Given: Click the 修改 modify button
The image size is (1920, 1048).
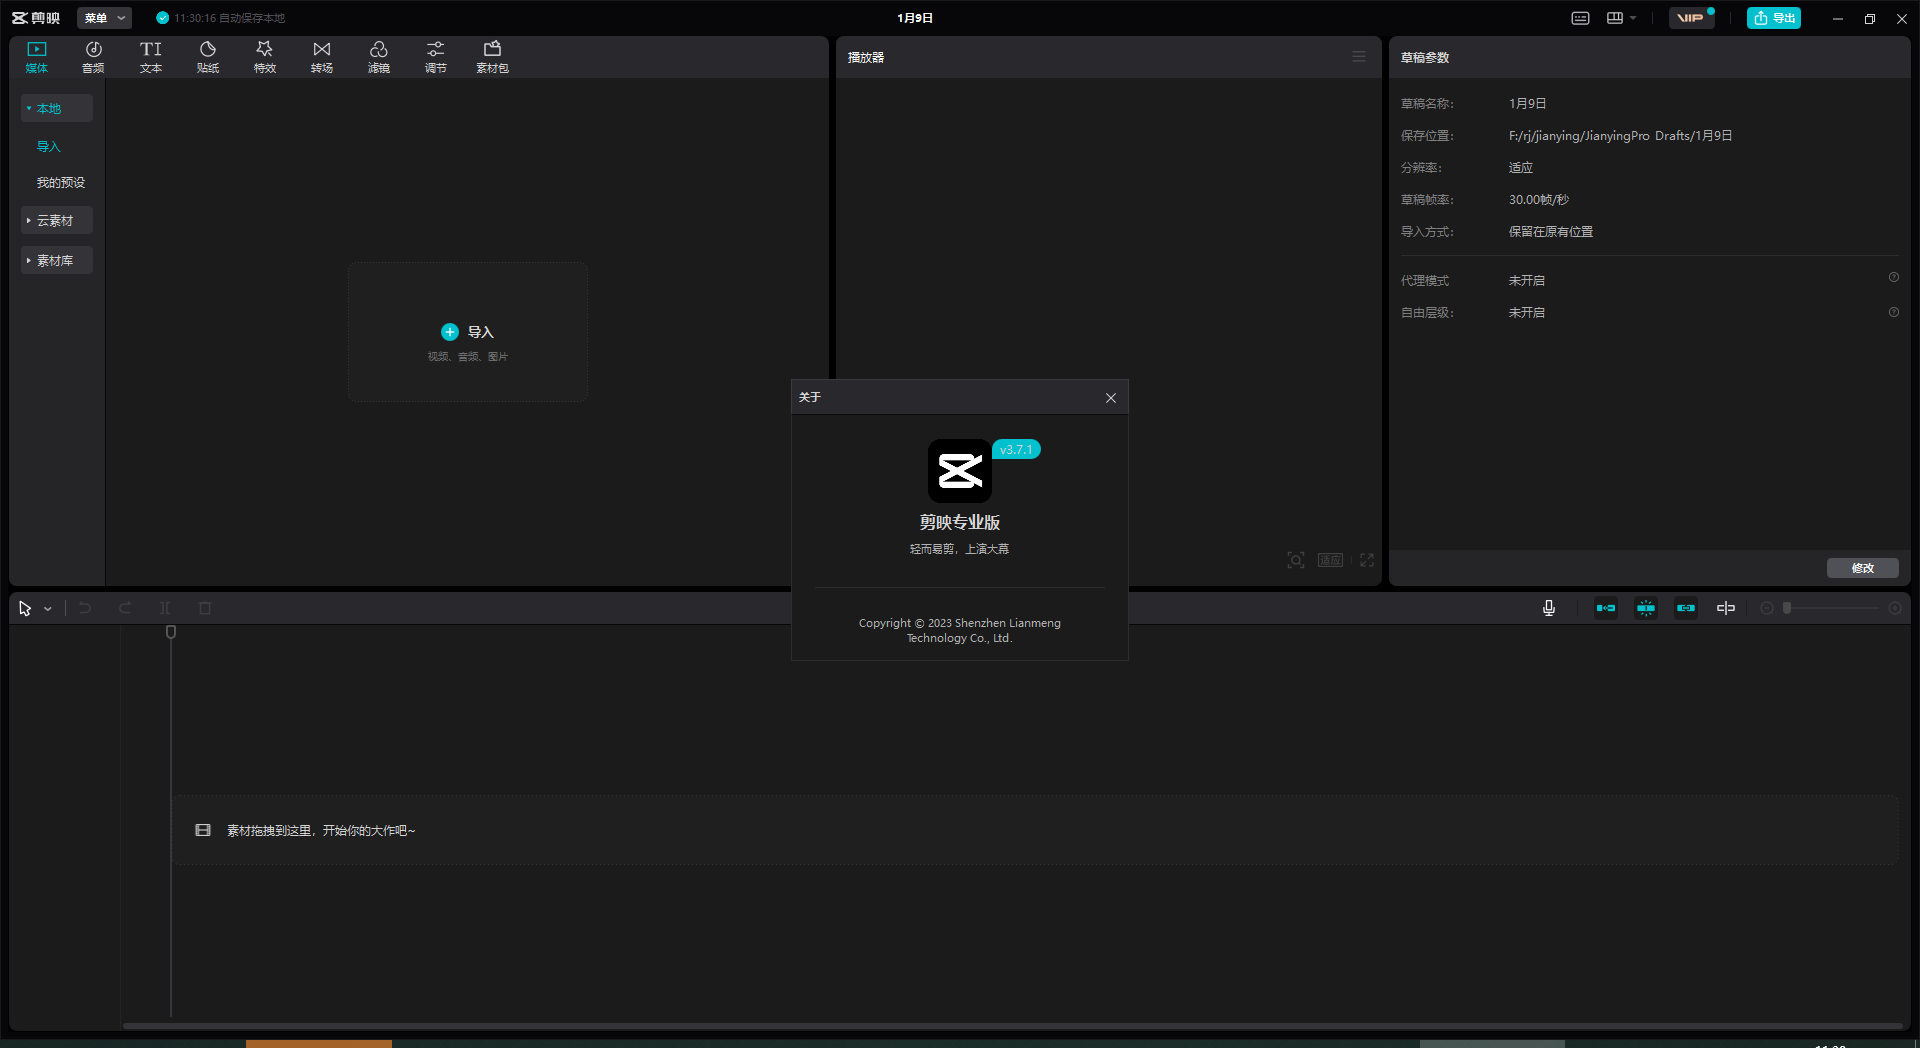Looking at the screenshot, I should click(1862, 568).
